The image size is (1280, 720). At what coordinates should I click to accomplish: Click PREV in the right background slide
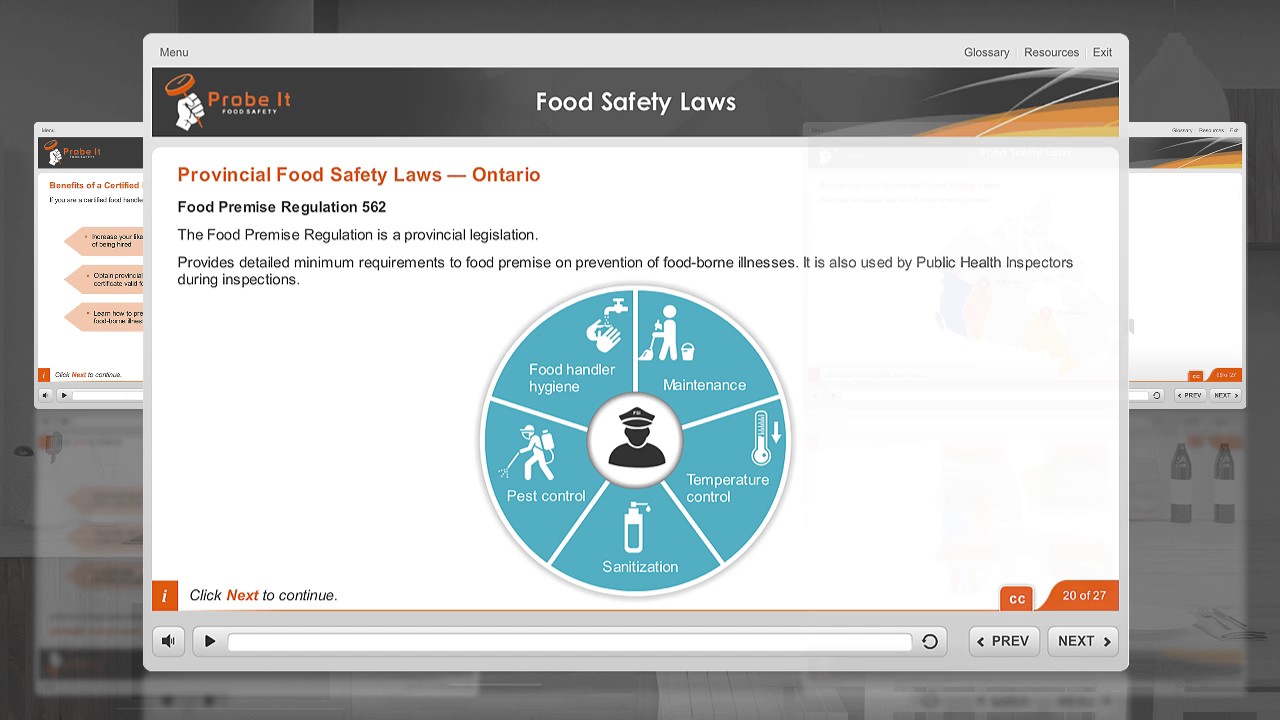point(1190,395)
